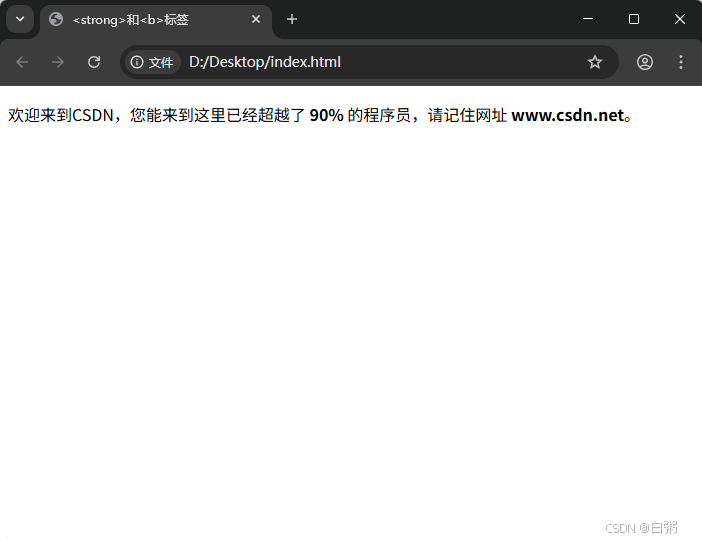The height and width of the screenshot is (541, 702).
Task: Reload the page
Action: coord(94,62)
